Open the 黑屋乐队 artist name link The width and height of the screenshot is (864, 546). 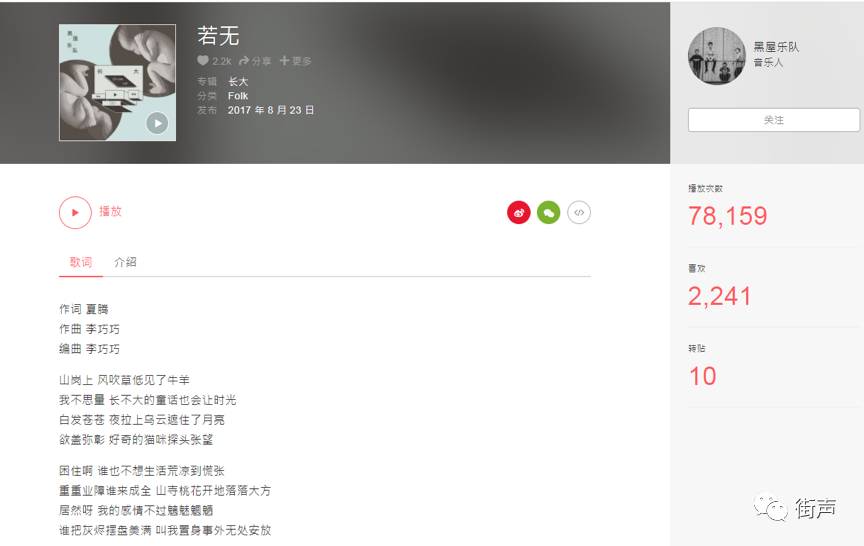(776, 47)
